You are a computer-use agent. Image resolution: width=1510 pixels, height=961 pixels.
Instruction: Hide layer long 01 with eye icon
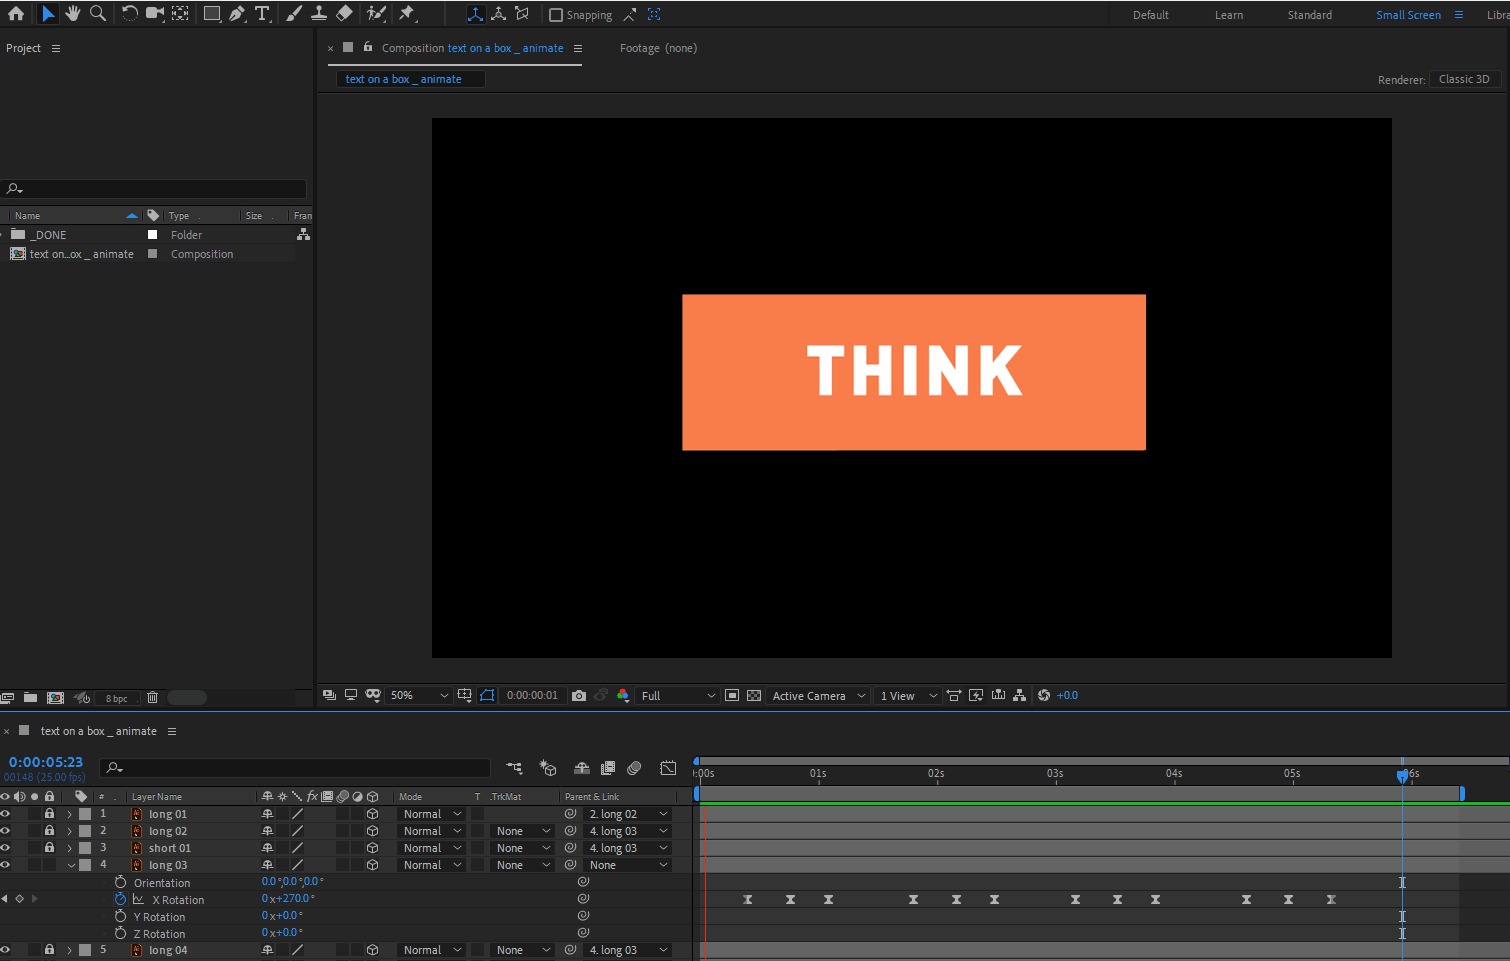coord(5,814)
